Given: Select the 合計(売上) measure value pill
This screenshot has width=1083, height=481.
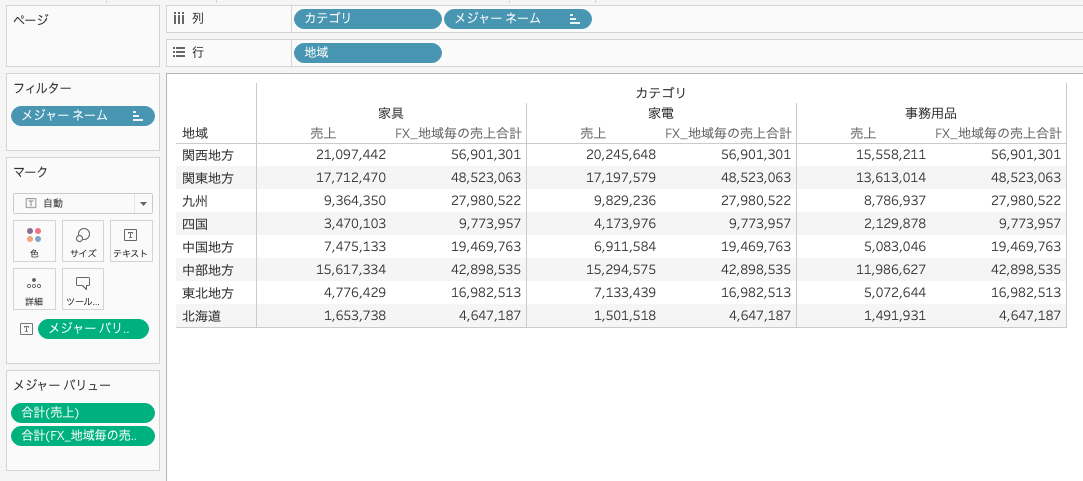Looking at the screenshot, I should click(x=83, y=413).
